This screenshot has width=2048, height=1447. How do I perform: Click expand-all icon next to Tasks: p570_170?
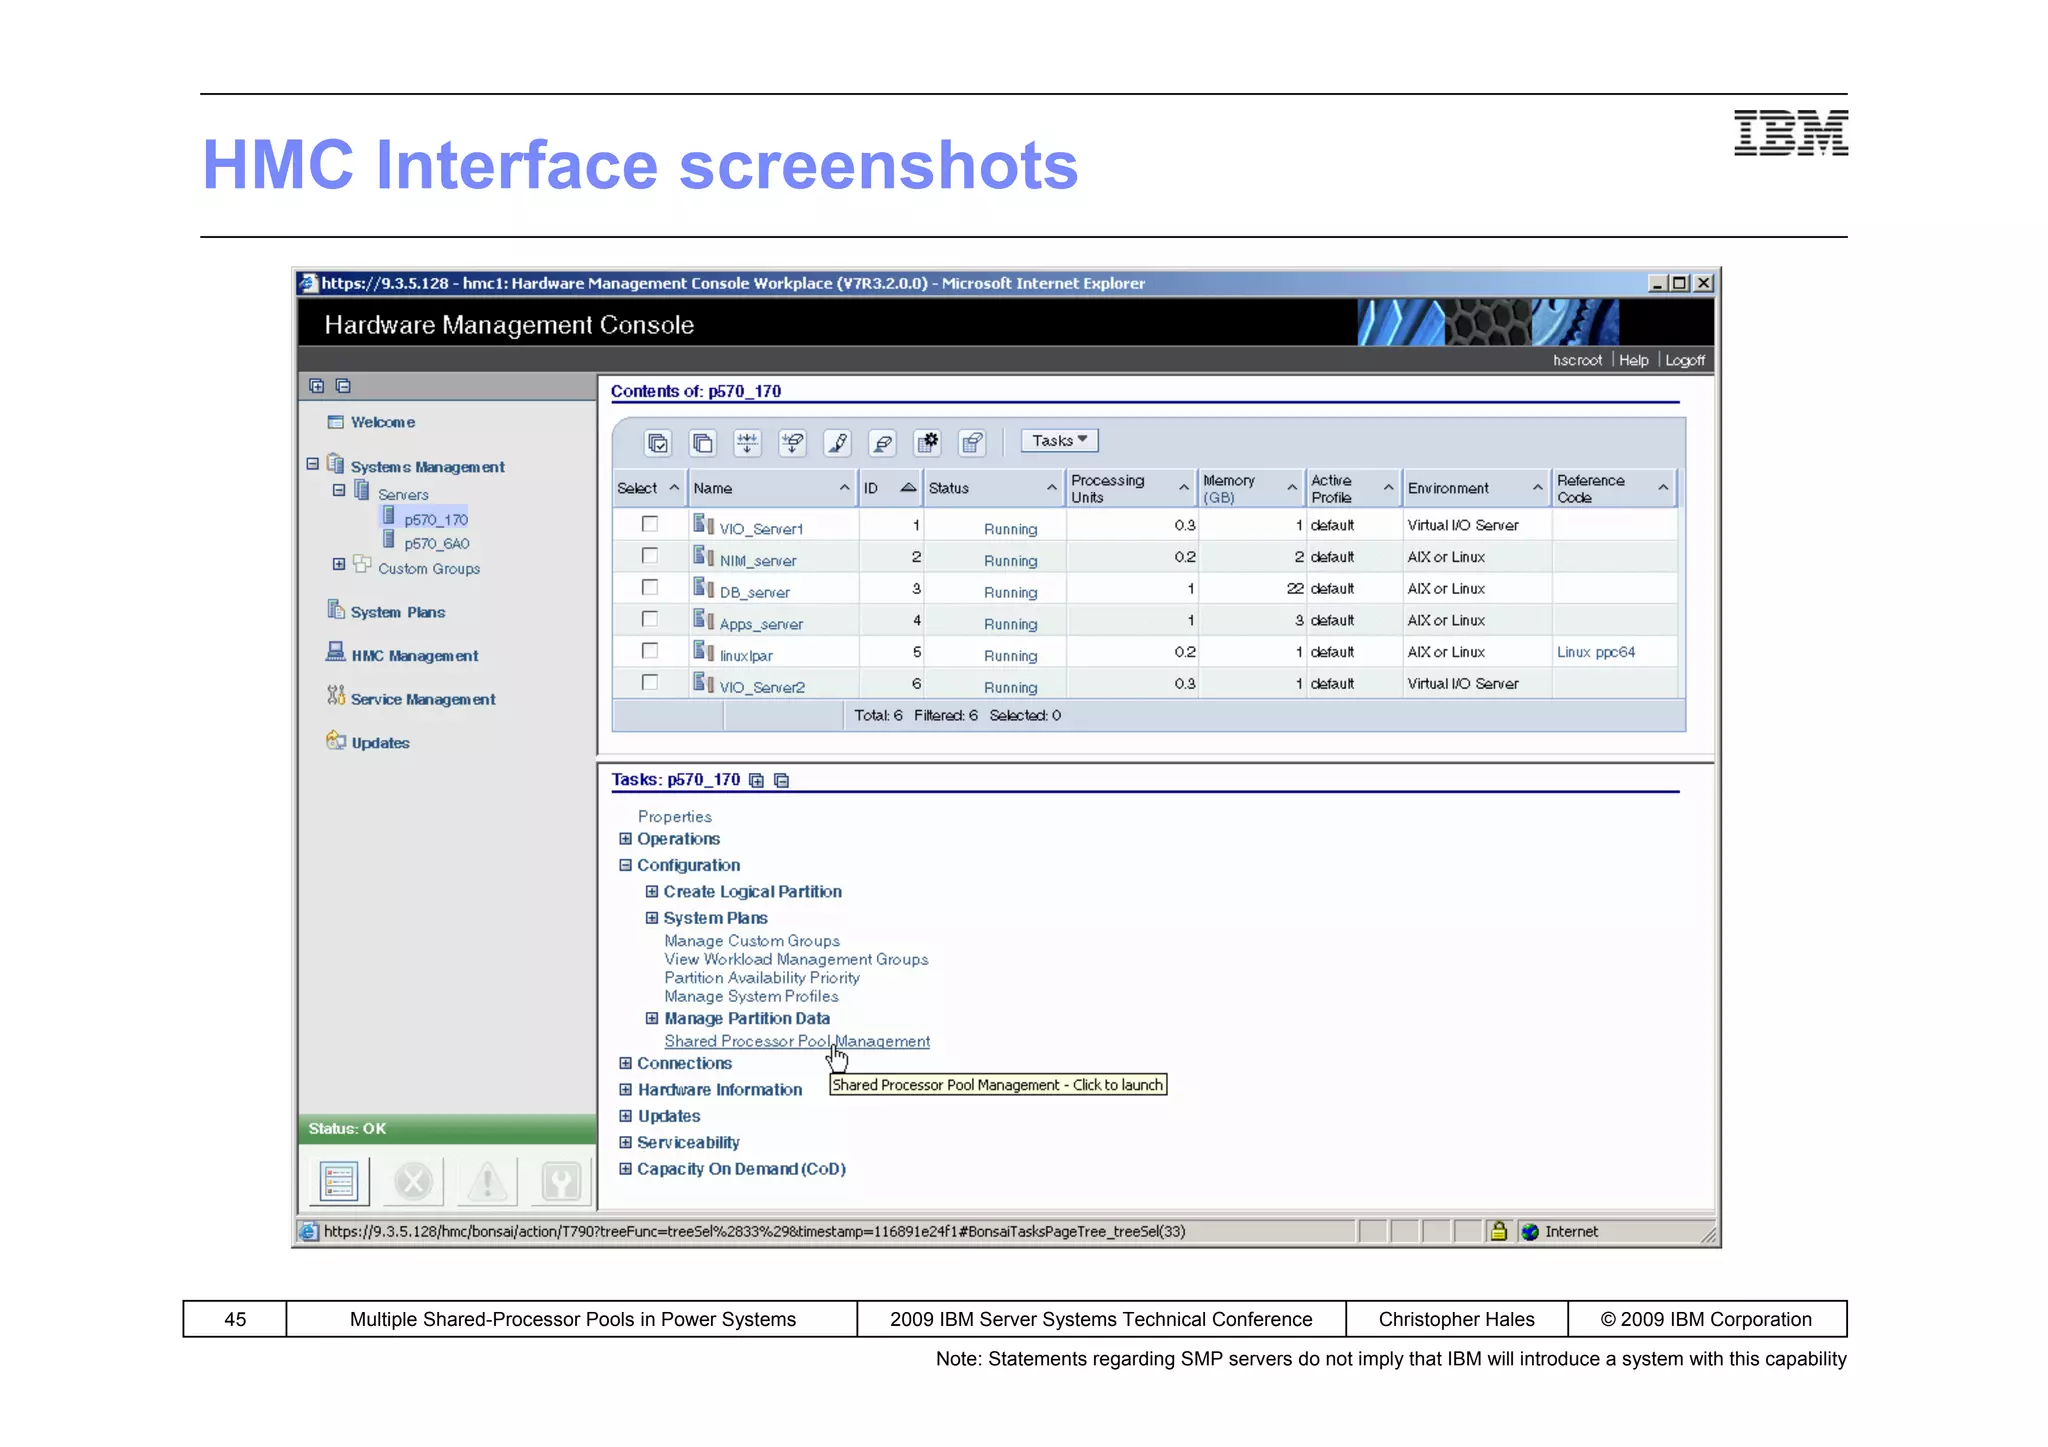pyautogui.click(x=756, y=780)
